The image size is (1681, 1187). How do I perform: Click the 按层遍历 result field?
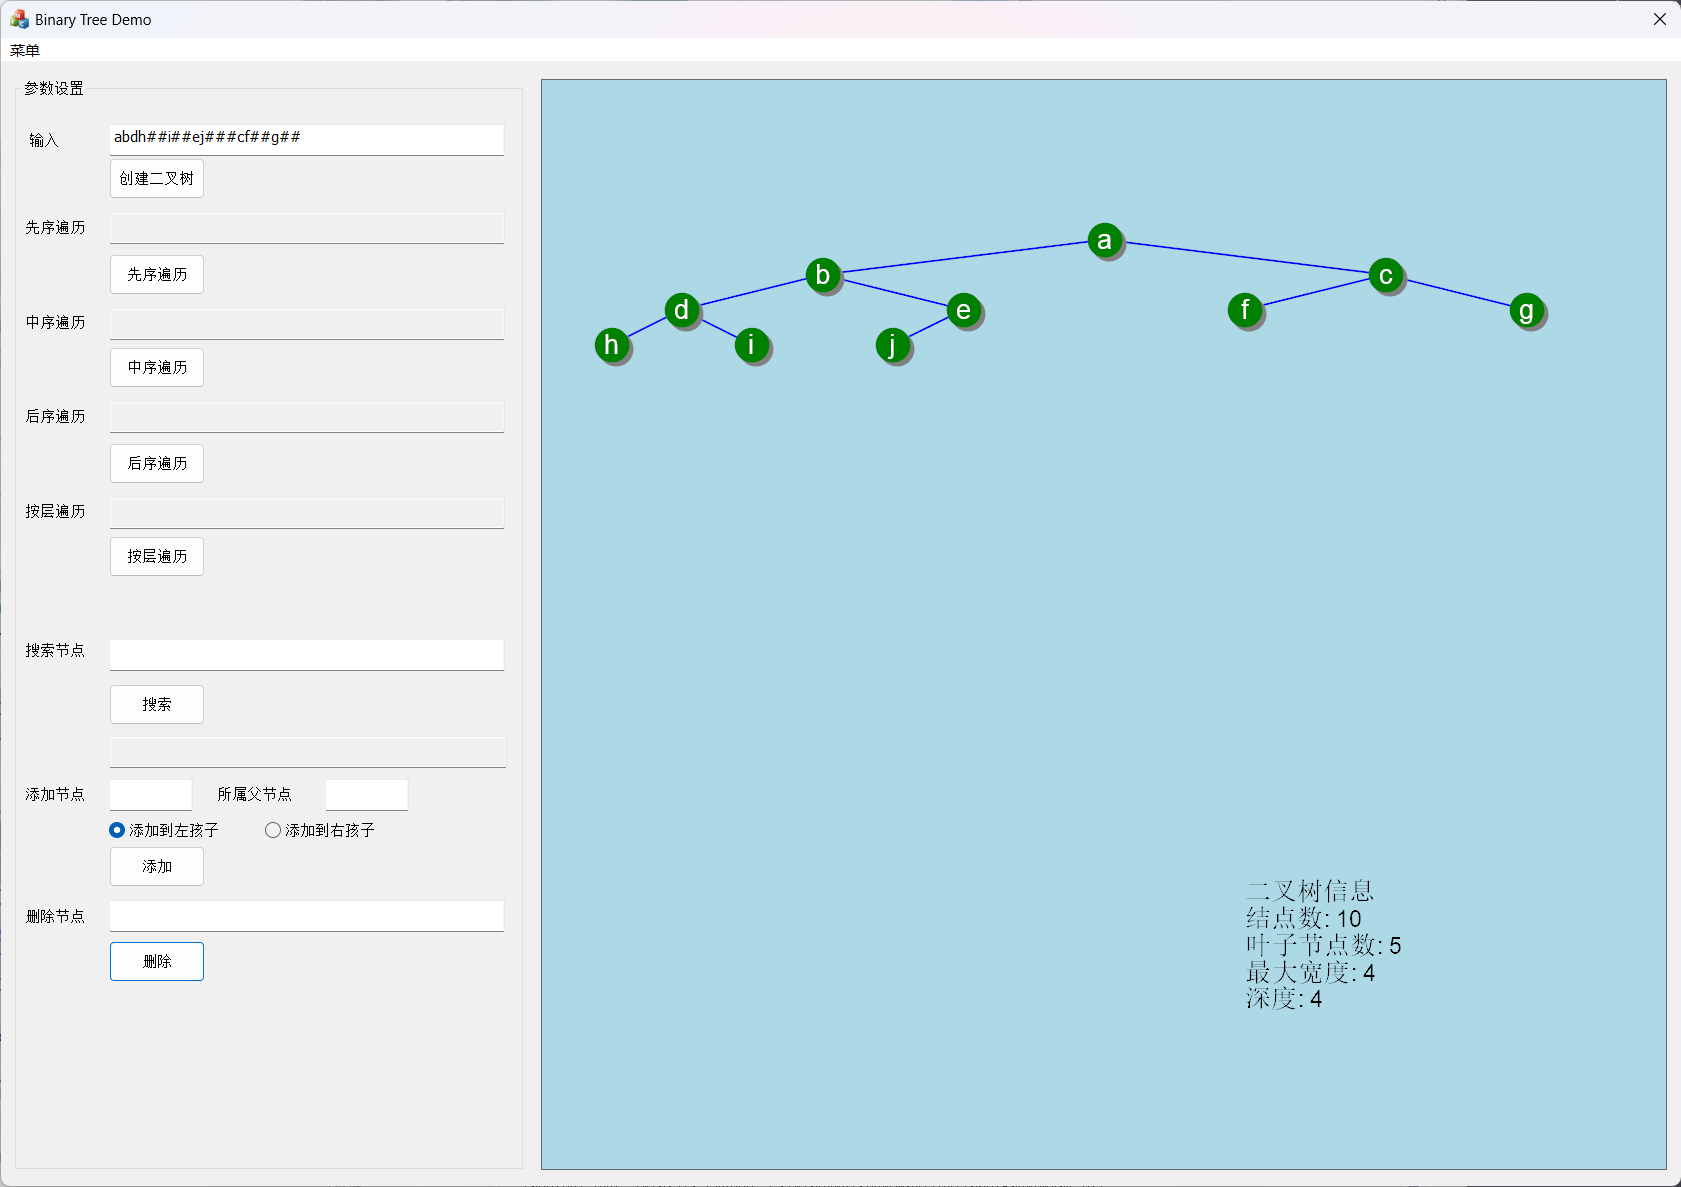307,513
